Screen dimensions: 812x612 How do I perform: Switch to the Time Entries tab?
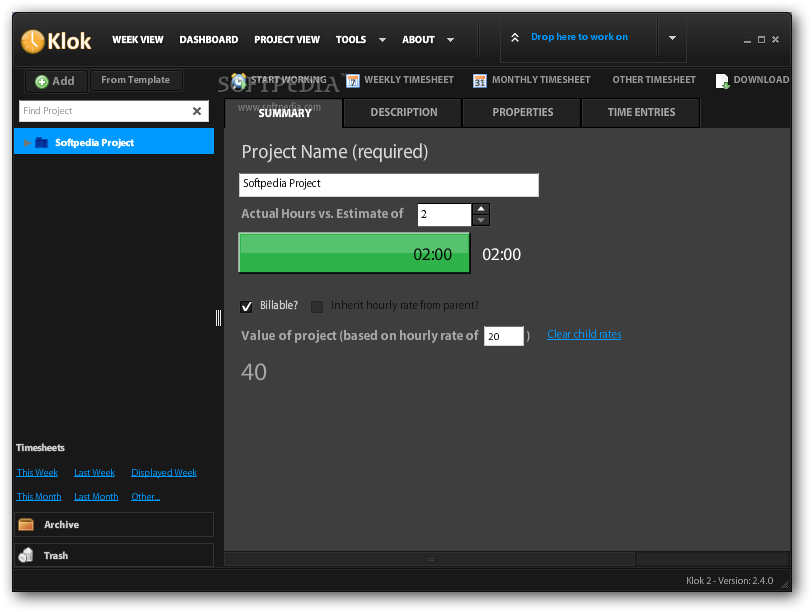point(641,112)
